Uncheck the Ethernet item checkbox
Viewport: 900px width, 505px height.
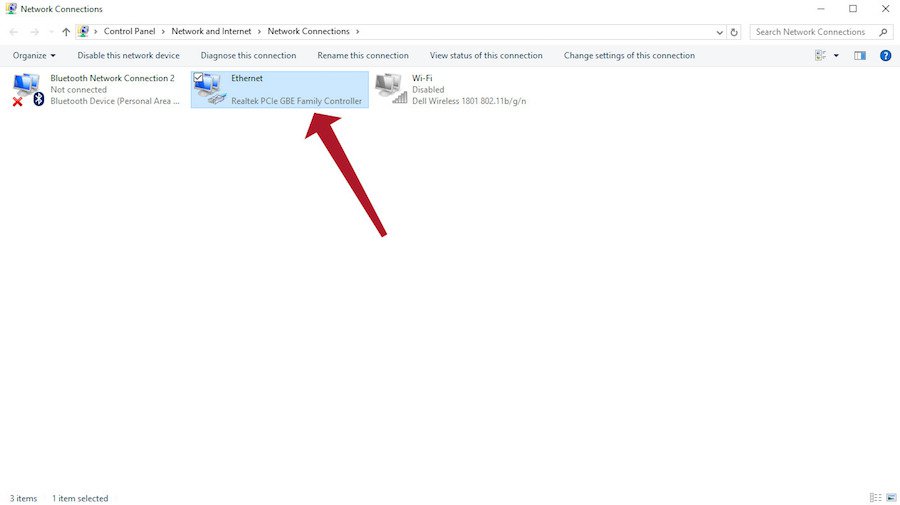(x=198, y=77)
